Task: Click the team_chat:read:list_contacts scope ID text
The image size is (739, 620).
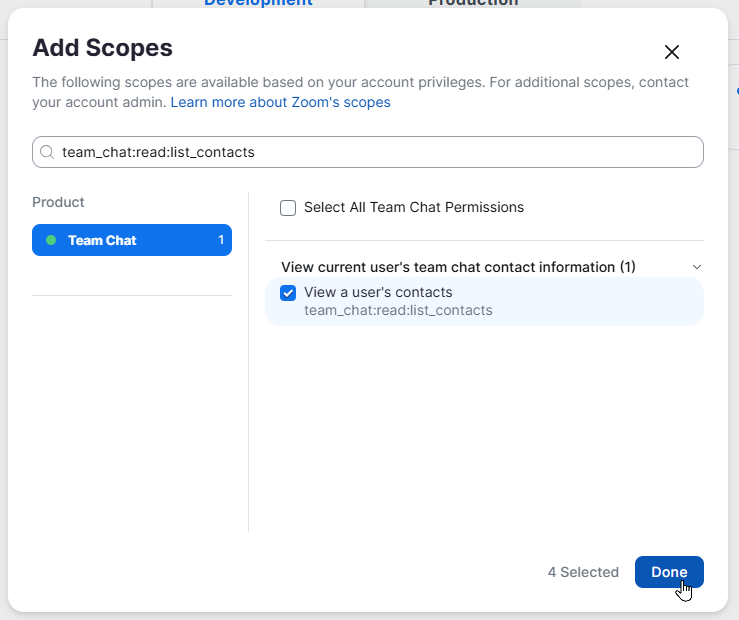Action: (x=398, y=310)
